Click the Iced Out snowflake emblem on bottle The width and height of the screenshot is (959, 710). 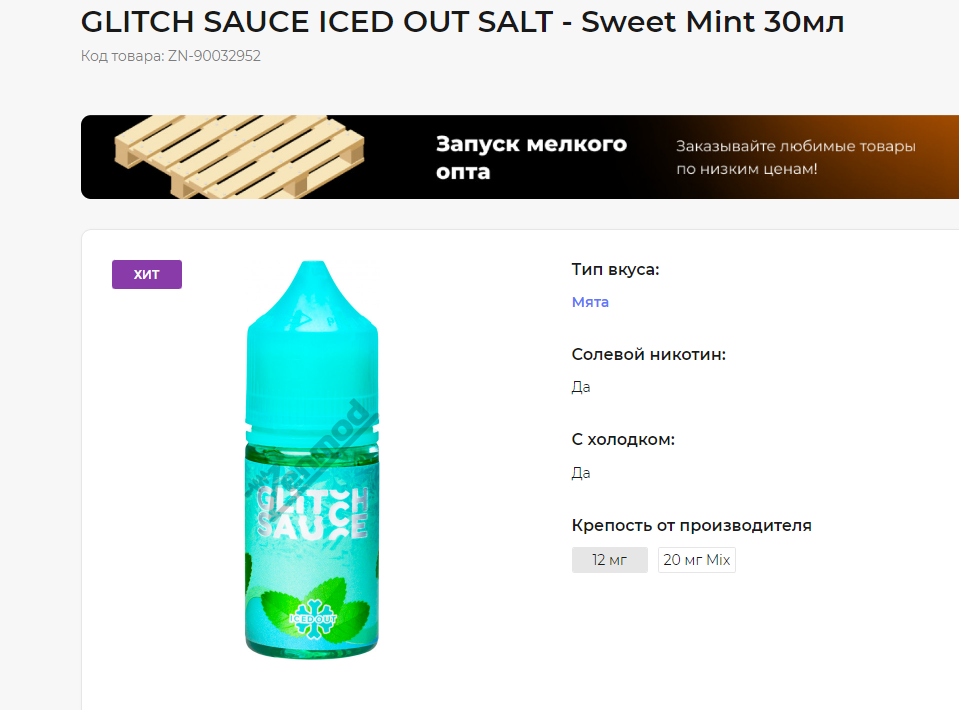click(313, 619)
